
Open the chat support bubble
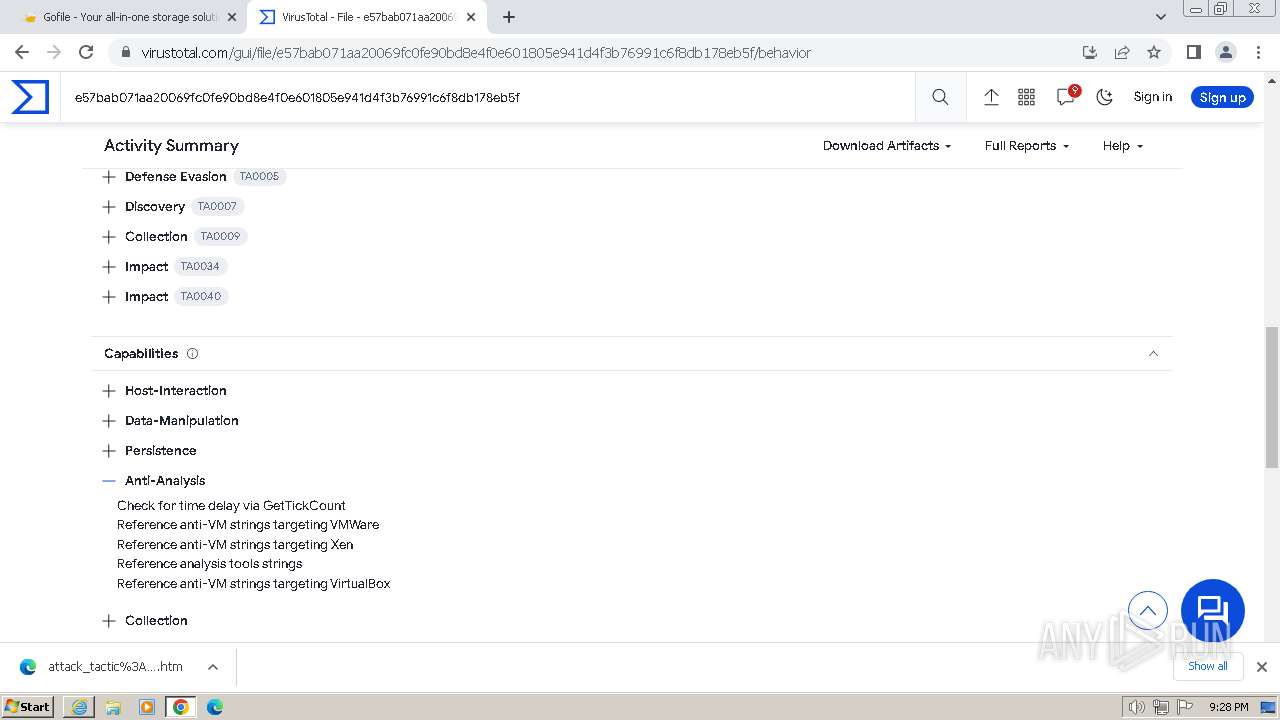click(1212, 611)
